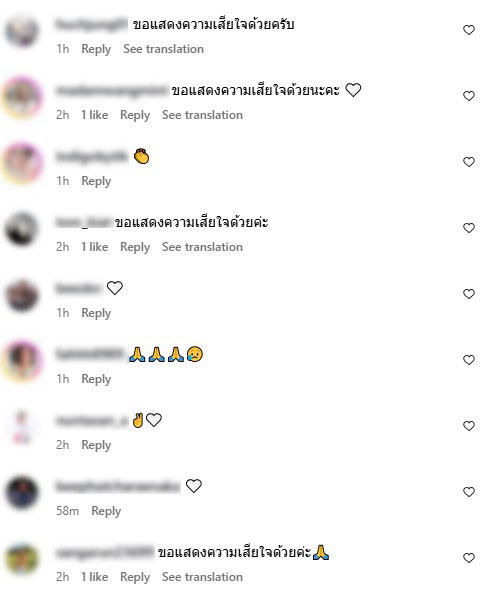This screenshot has height=594, width=489.
Task: Like the single white heart comment posted 1h ago
Action: [469, 294]
